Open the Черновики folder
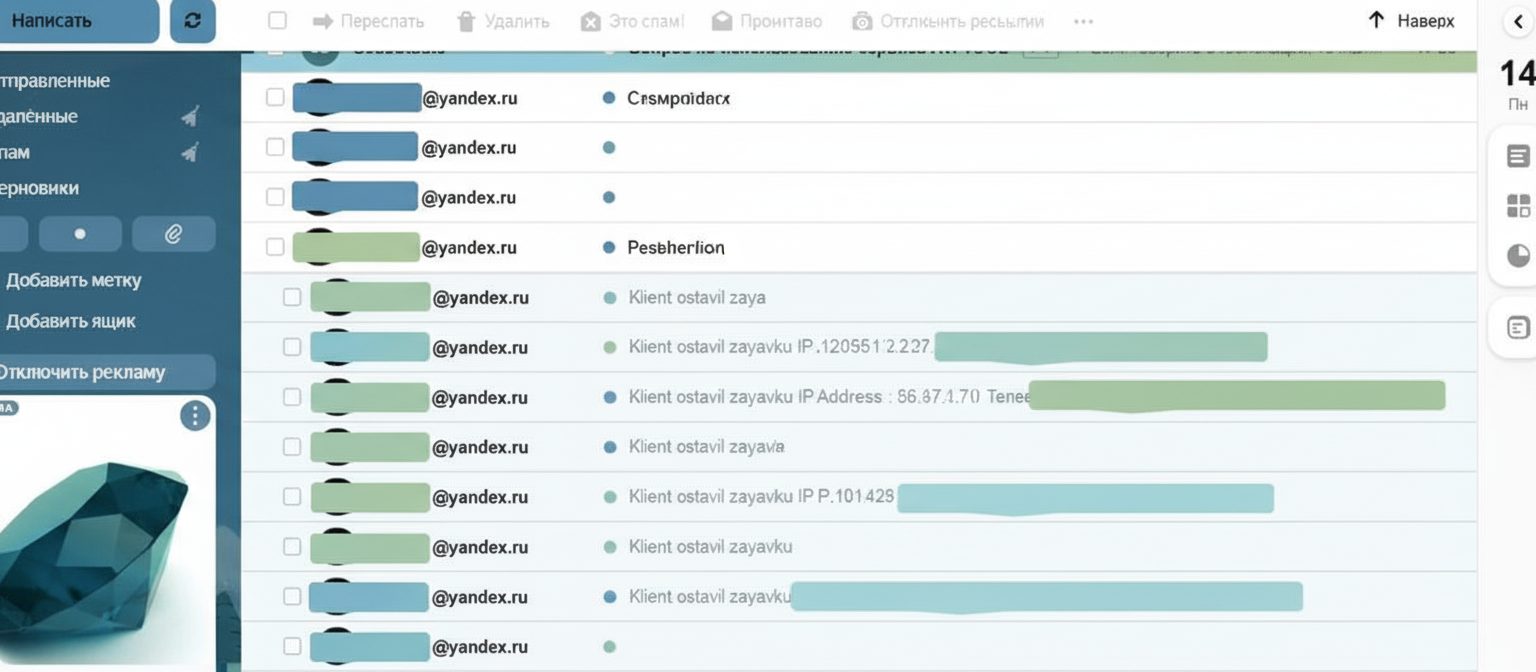1536x672 pixels. [x=40, y=188]
